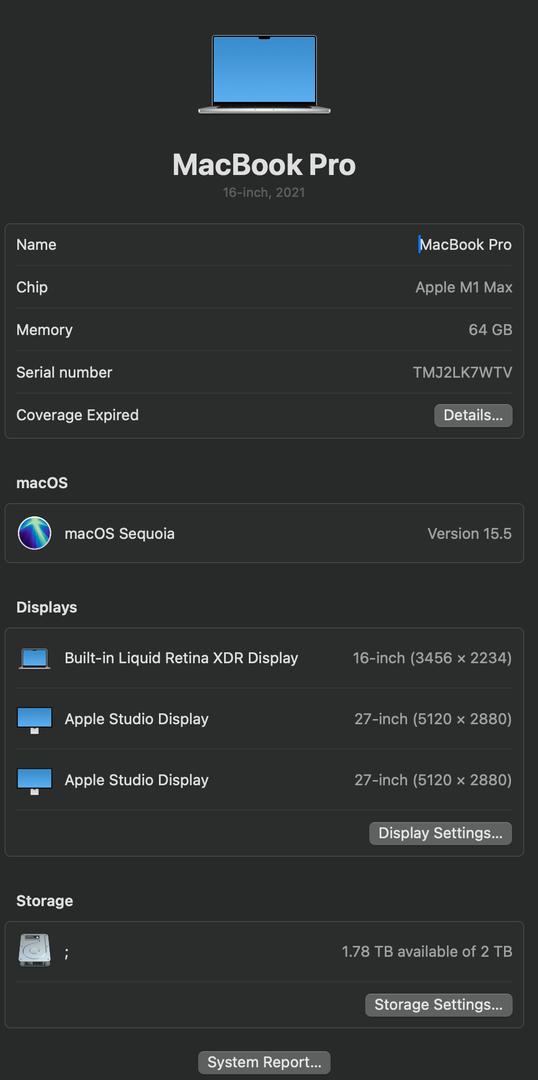Click the Coverage Expired label
Image resolution: width=538 pixels, height=1080 pixels.
(x=77, y=415)
